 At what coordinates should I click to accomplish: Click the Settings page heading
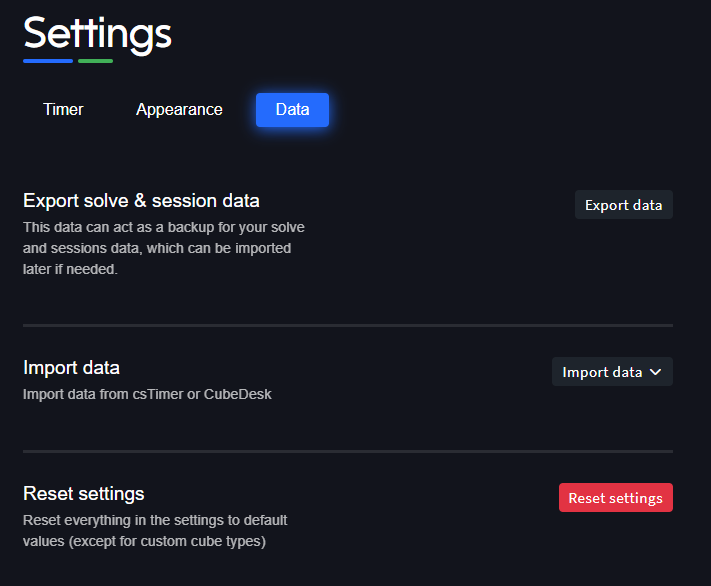tap(97, 35)
